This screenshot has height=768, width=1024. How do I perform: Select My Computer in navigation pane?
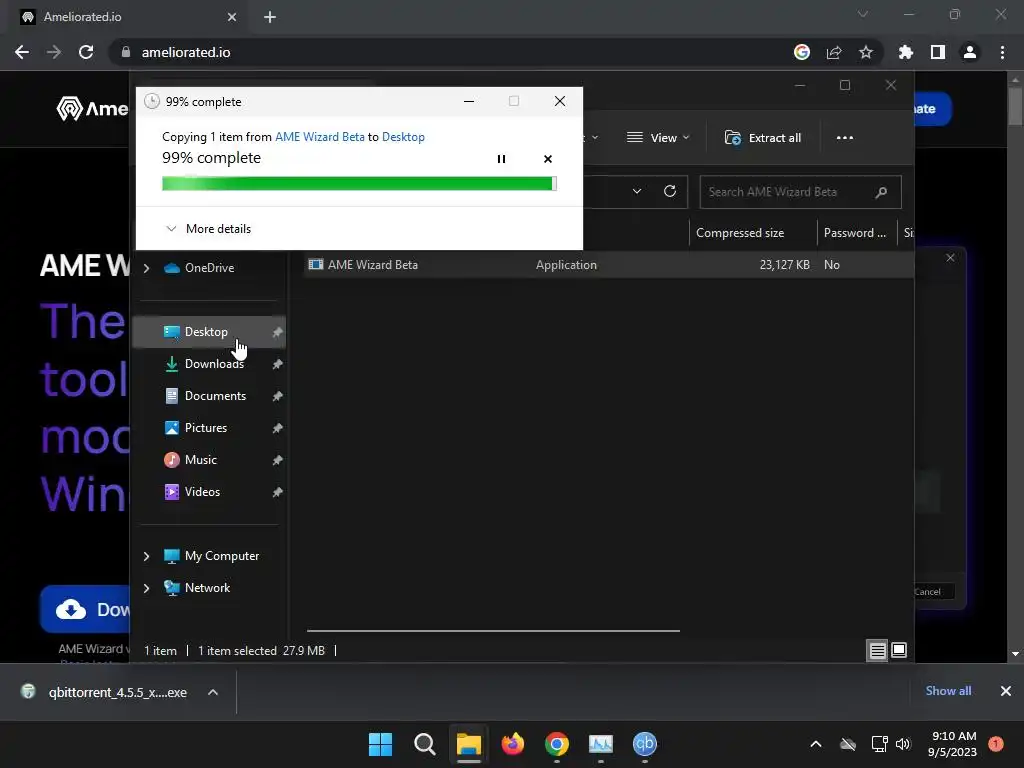click(221, 556)
